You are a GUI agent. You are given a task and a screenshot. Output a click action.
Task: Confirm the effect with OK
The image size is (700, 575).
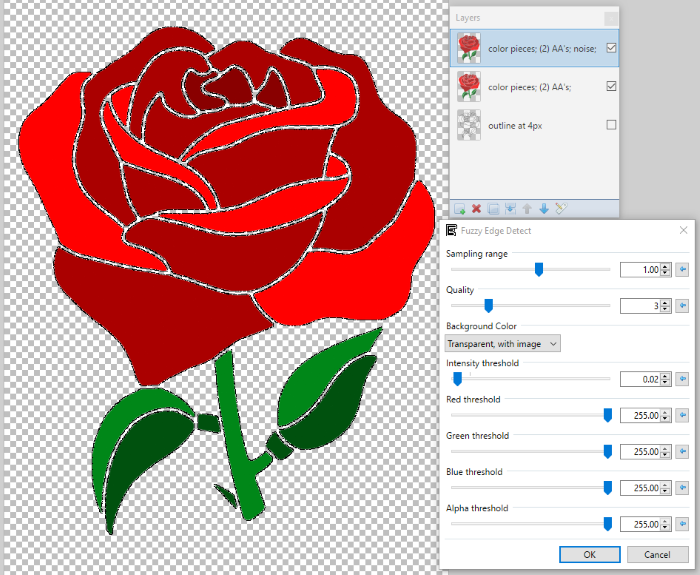click(x=590, y=554)
